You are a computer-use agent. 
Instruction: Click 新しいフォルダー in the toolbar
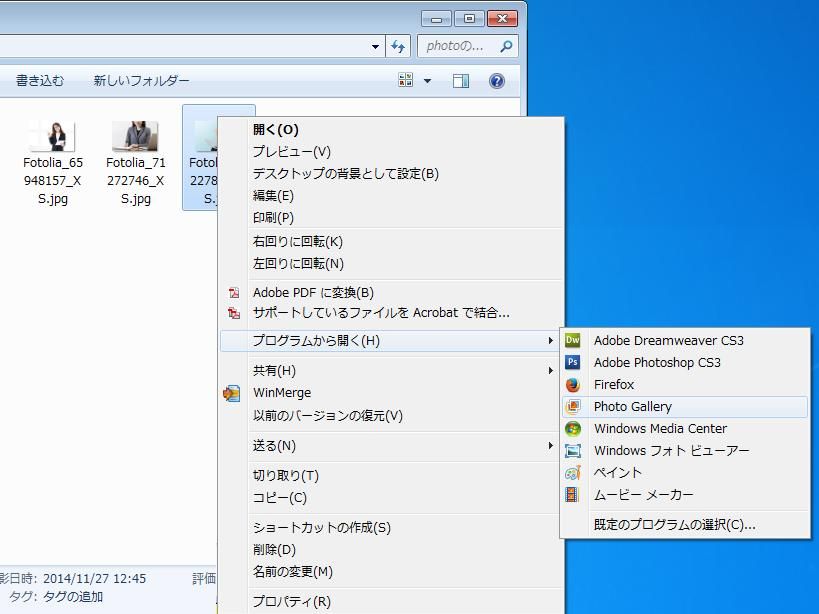[141, 81]
